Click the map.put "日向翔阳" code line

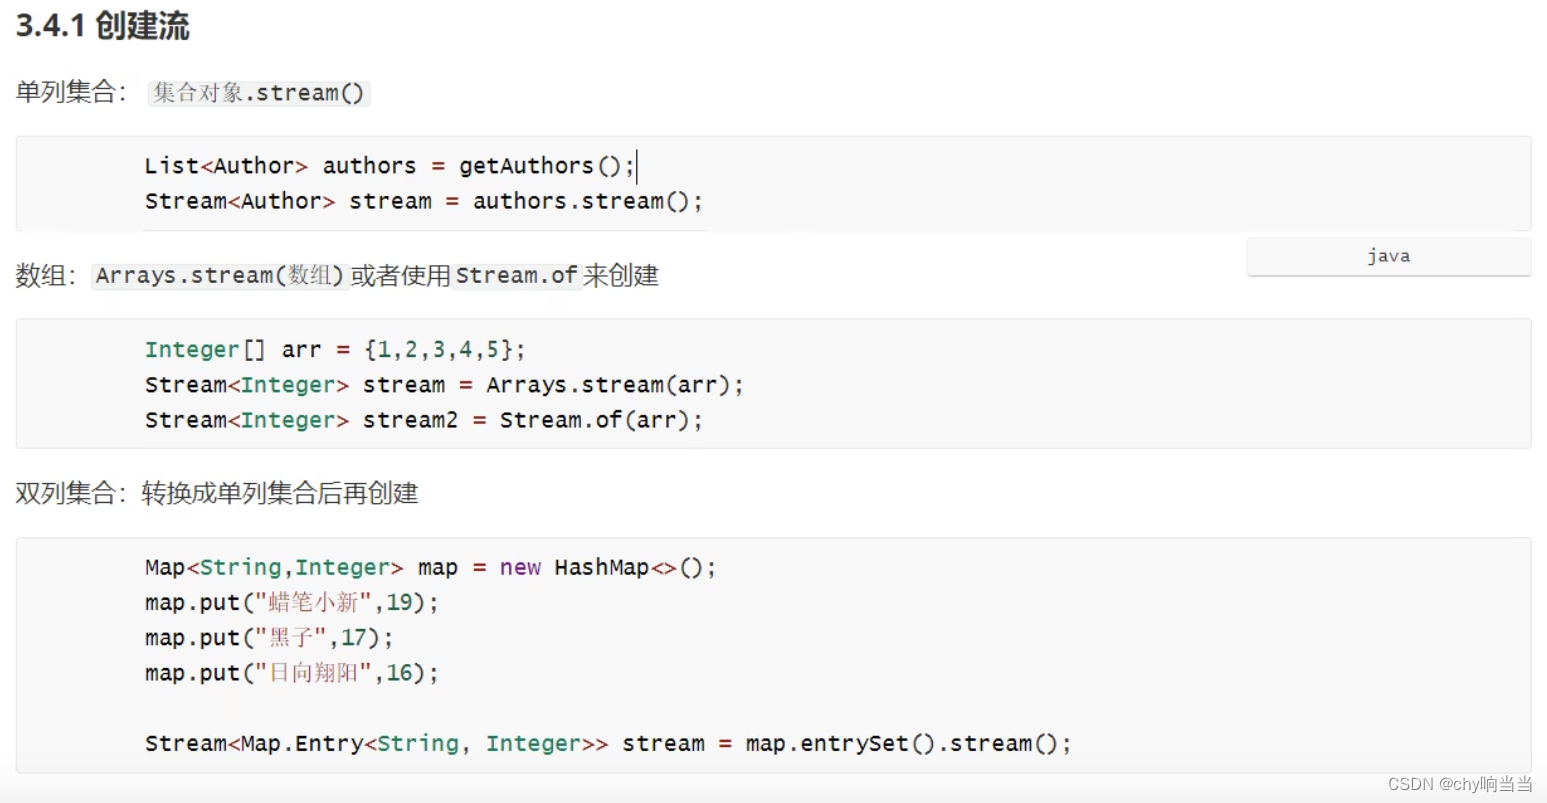[291, 673]
